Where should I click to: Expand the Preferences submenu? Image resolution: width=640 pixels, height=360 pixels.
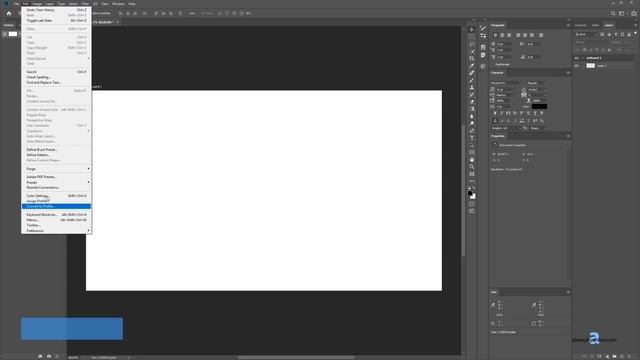56,231
